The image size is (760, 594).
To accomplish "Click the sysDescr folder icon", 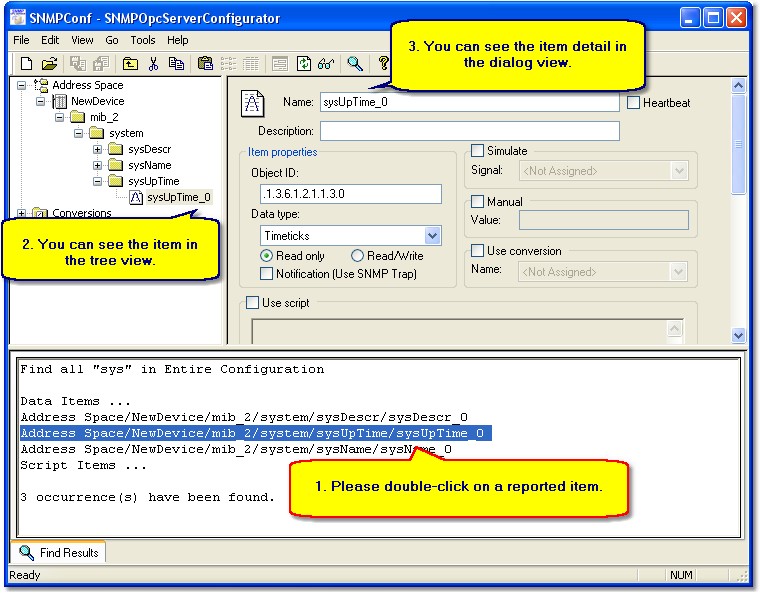I will point(115,149).
